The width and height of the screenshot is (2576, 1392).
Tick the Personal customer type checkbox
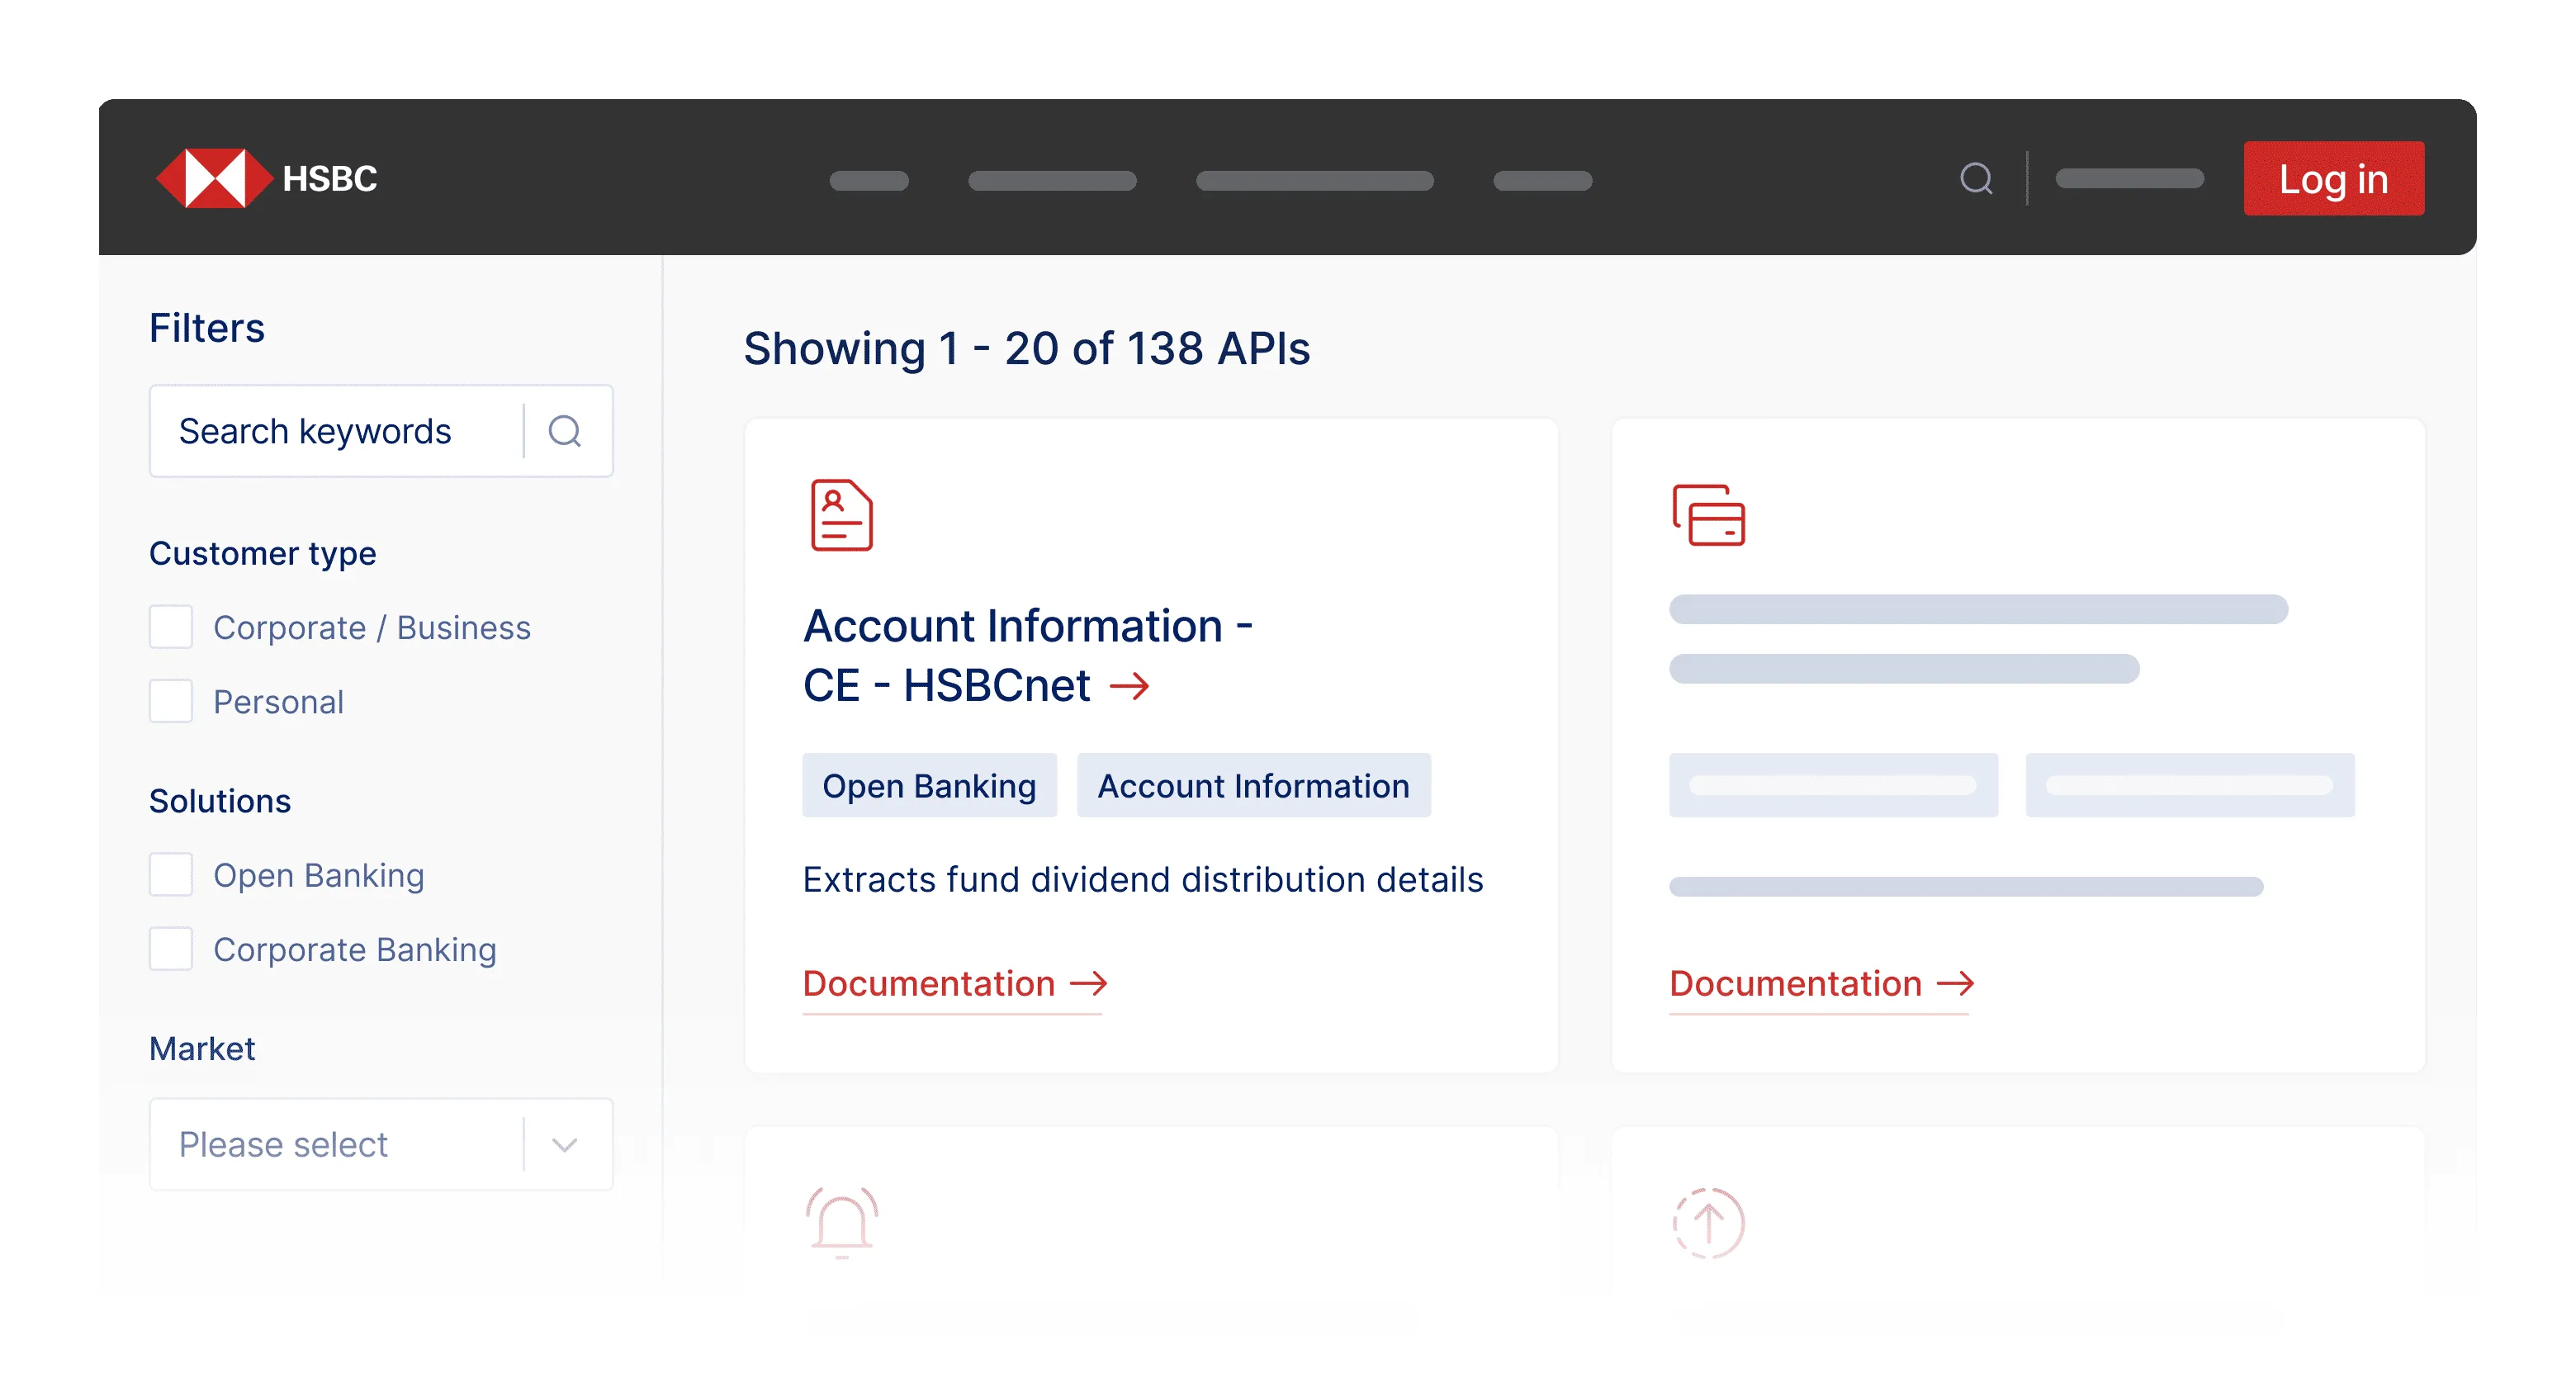tap(171, 702)
